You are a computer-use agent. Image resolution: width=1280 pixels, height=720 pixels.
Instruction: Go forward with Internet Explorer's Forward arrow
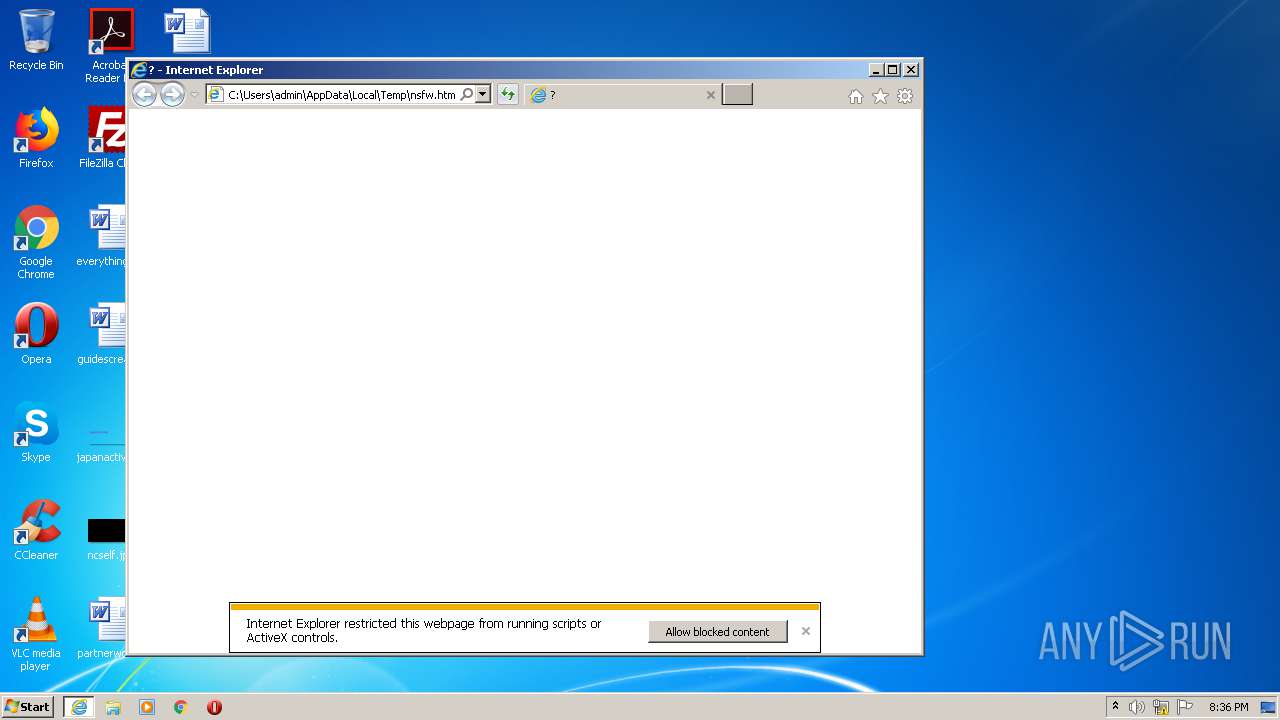(x=172, y=95)
